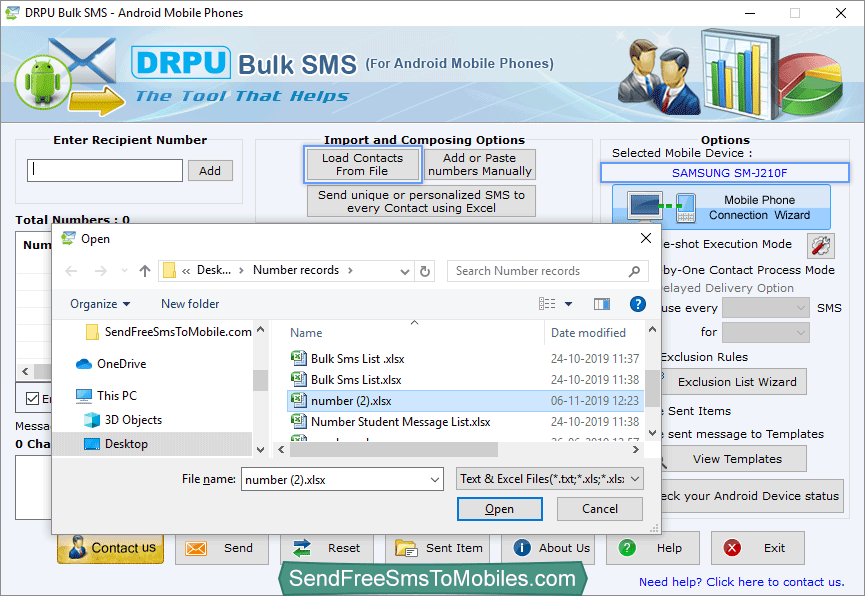Viewport: 865px width, 596px height.
Task: Click the Enter Recipient Number input field
Action: [105, 171]
